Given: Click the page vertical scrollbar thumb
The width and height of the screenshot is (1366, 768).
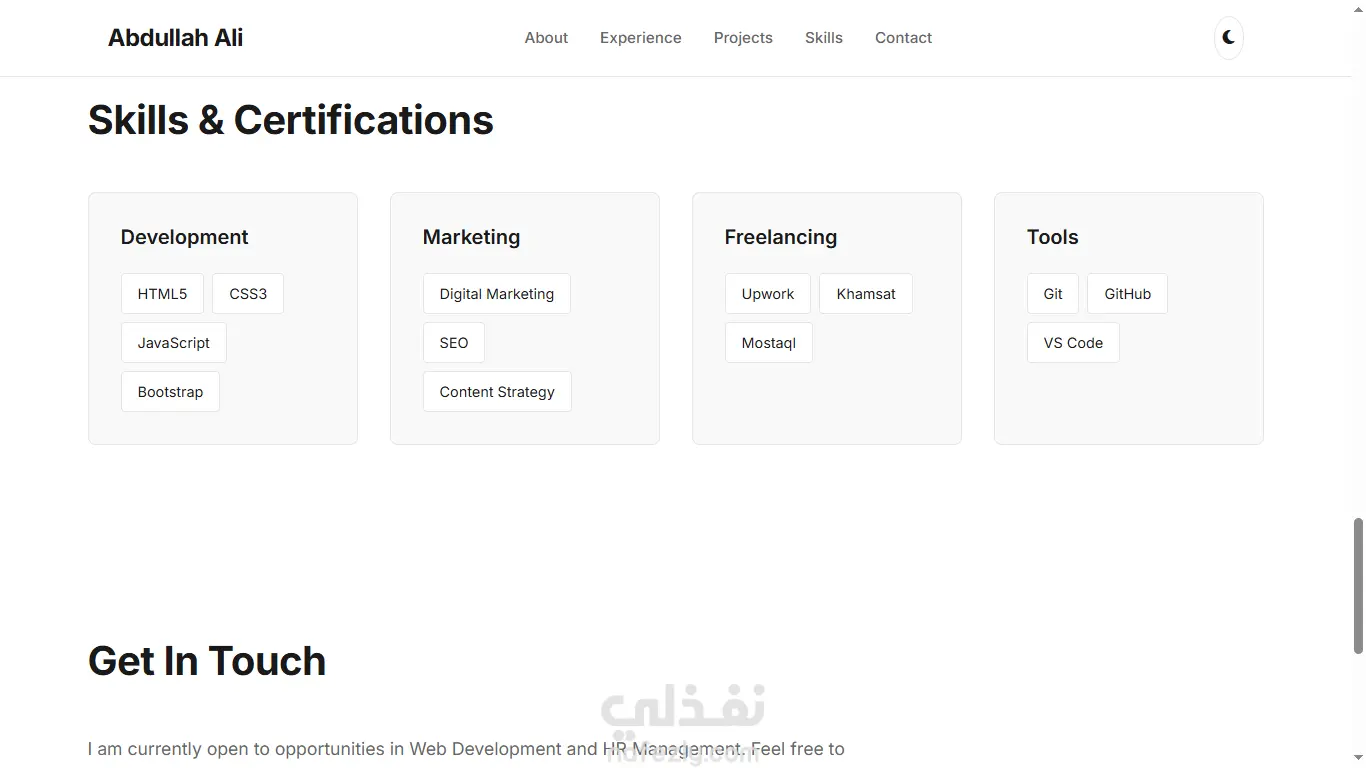Looking at the screenshot, I should [1358, 586].
